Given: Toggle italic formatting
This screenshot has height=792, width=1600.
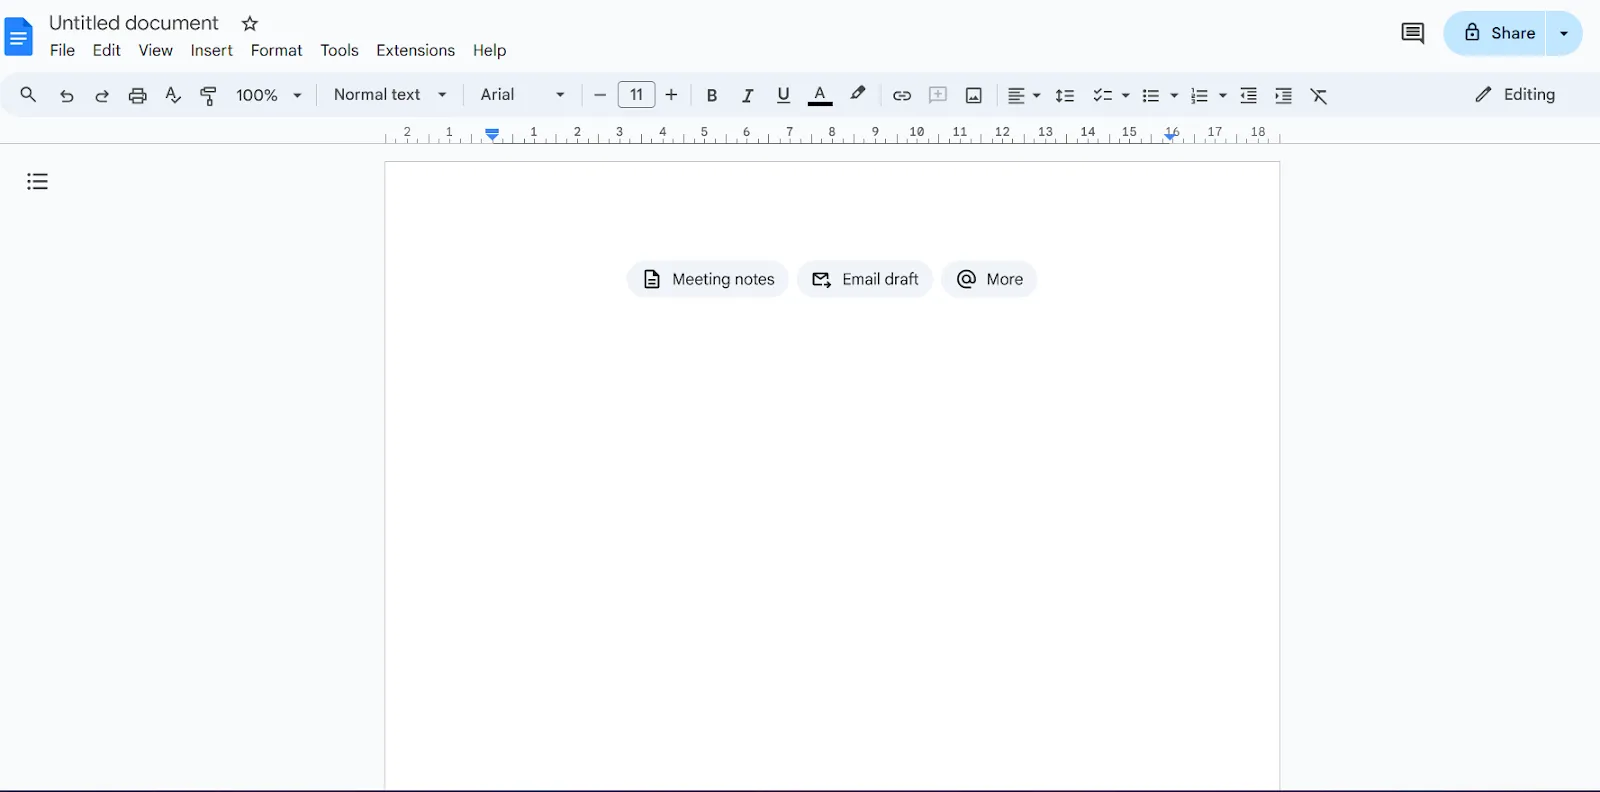Looking at the screenshot, I should (x=747, y=96).
